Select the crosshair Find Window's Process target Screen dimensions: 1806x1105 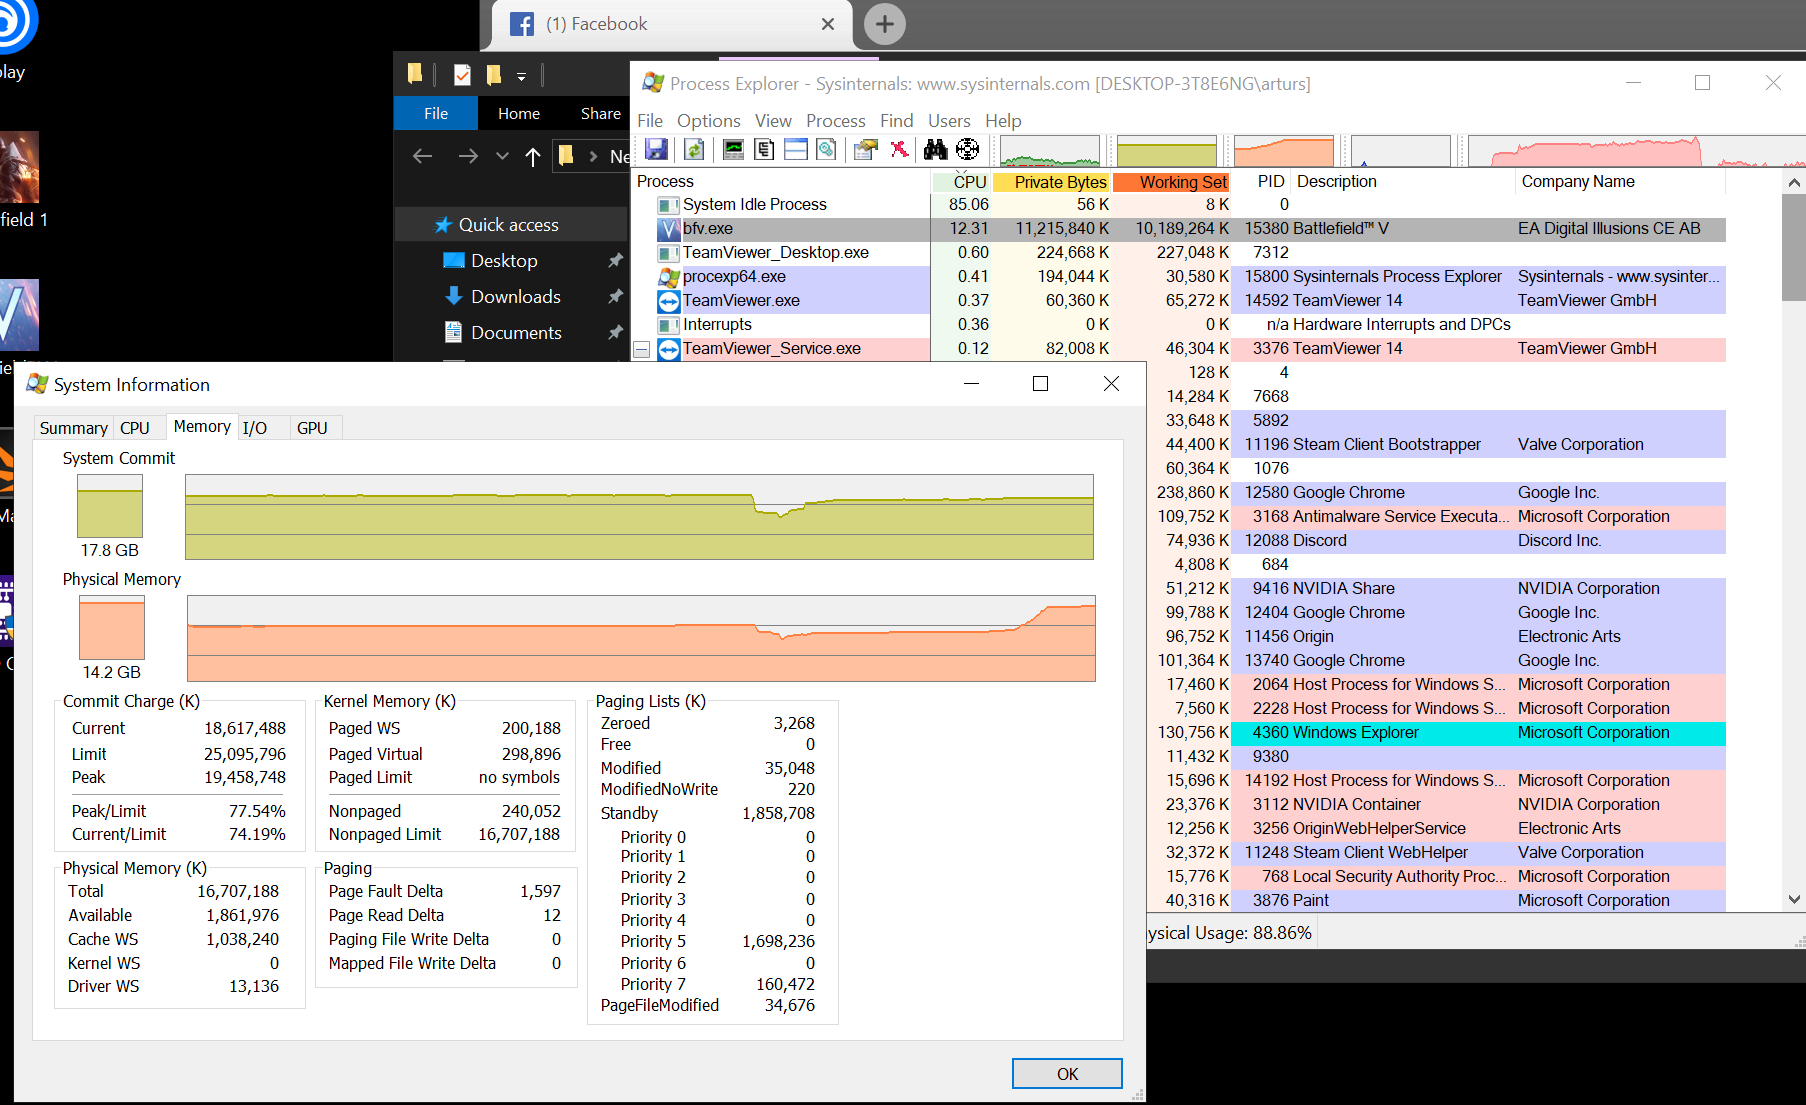point(967,150)
